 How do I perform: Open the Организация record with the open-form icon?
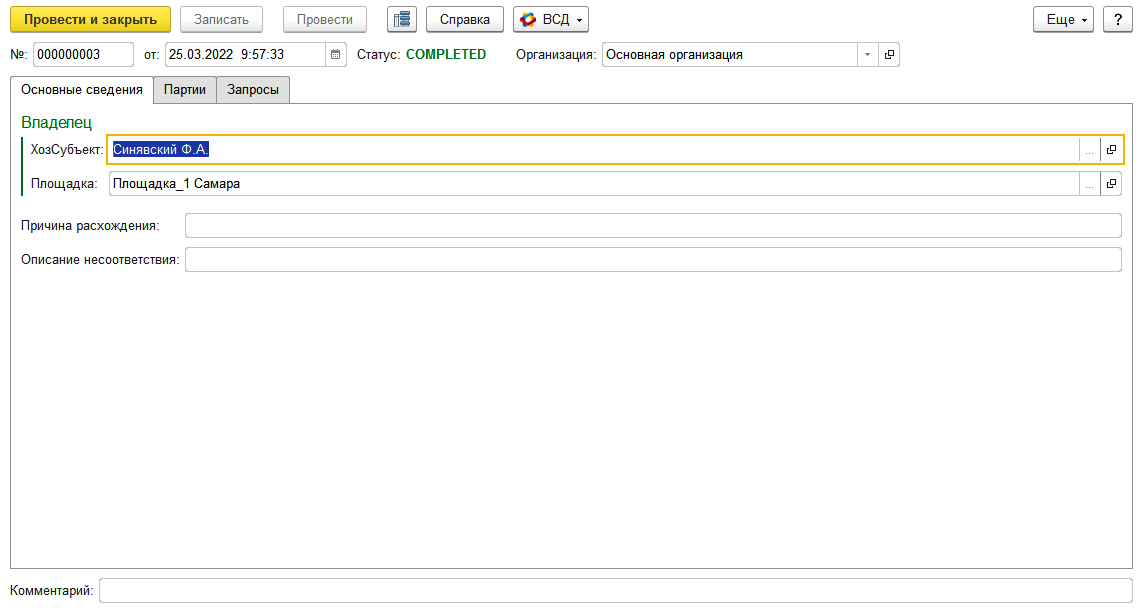(x=889, y=55)
